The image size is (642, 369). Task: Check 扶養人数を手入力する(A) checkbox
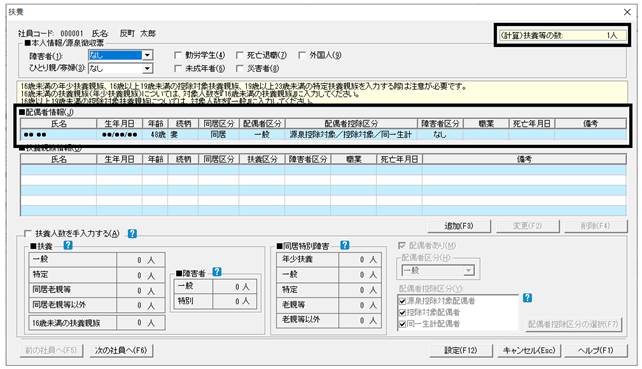point(27,233)
